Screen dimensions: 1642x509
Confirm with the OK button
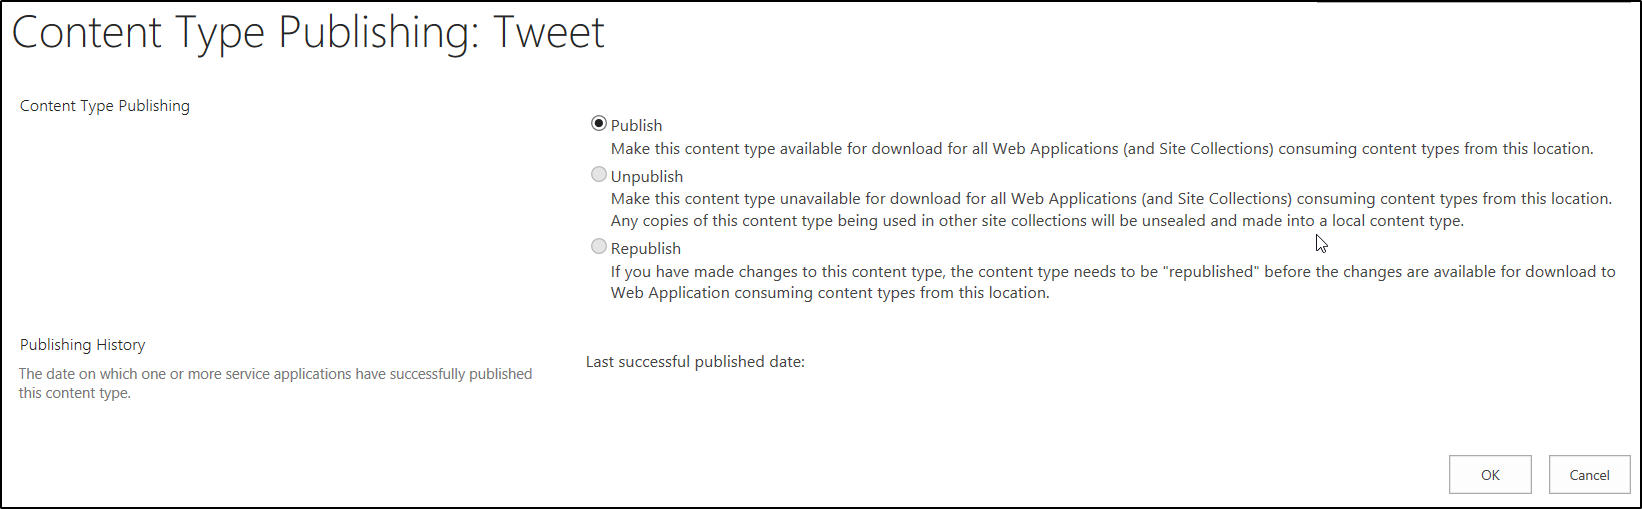tap(1490, 475)
